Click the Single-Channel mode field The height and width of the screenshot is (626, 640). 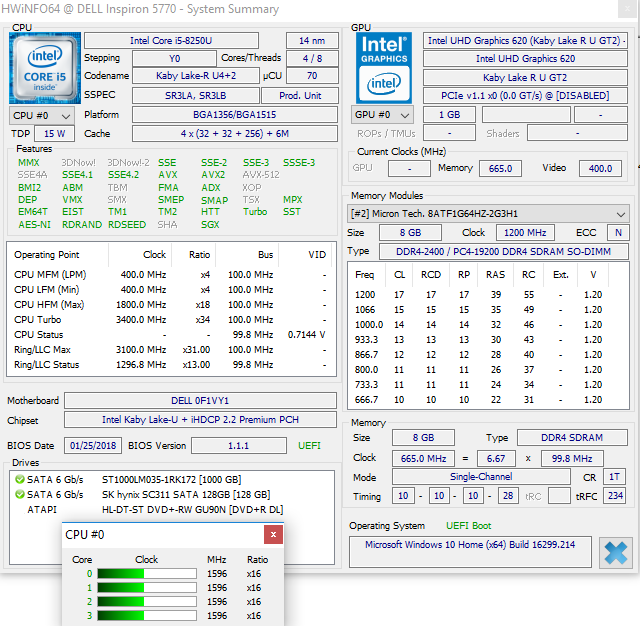(x=481, y=476)
